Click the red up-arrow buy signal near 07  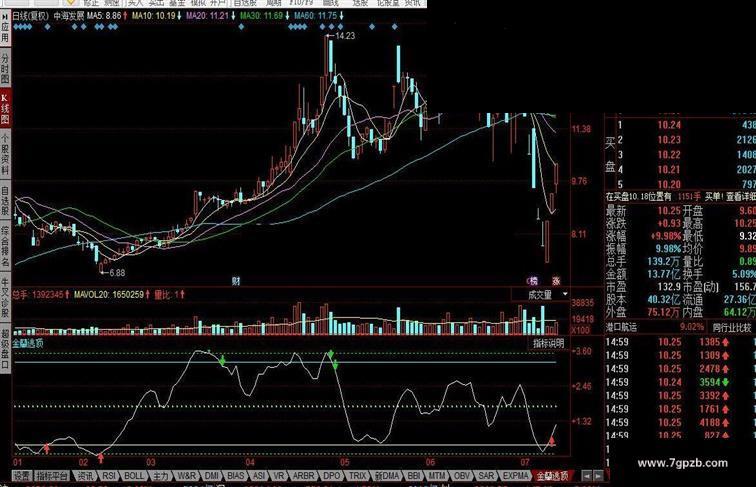[x=552, y=440]
